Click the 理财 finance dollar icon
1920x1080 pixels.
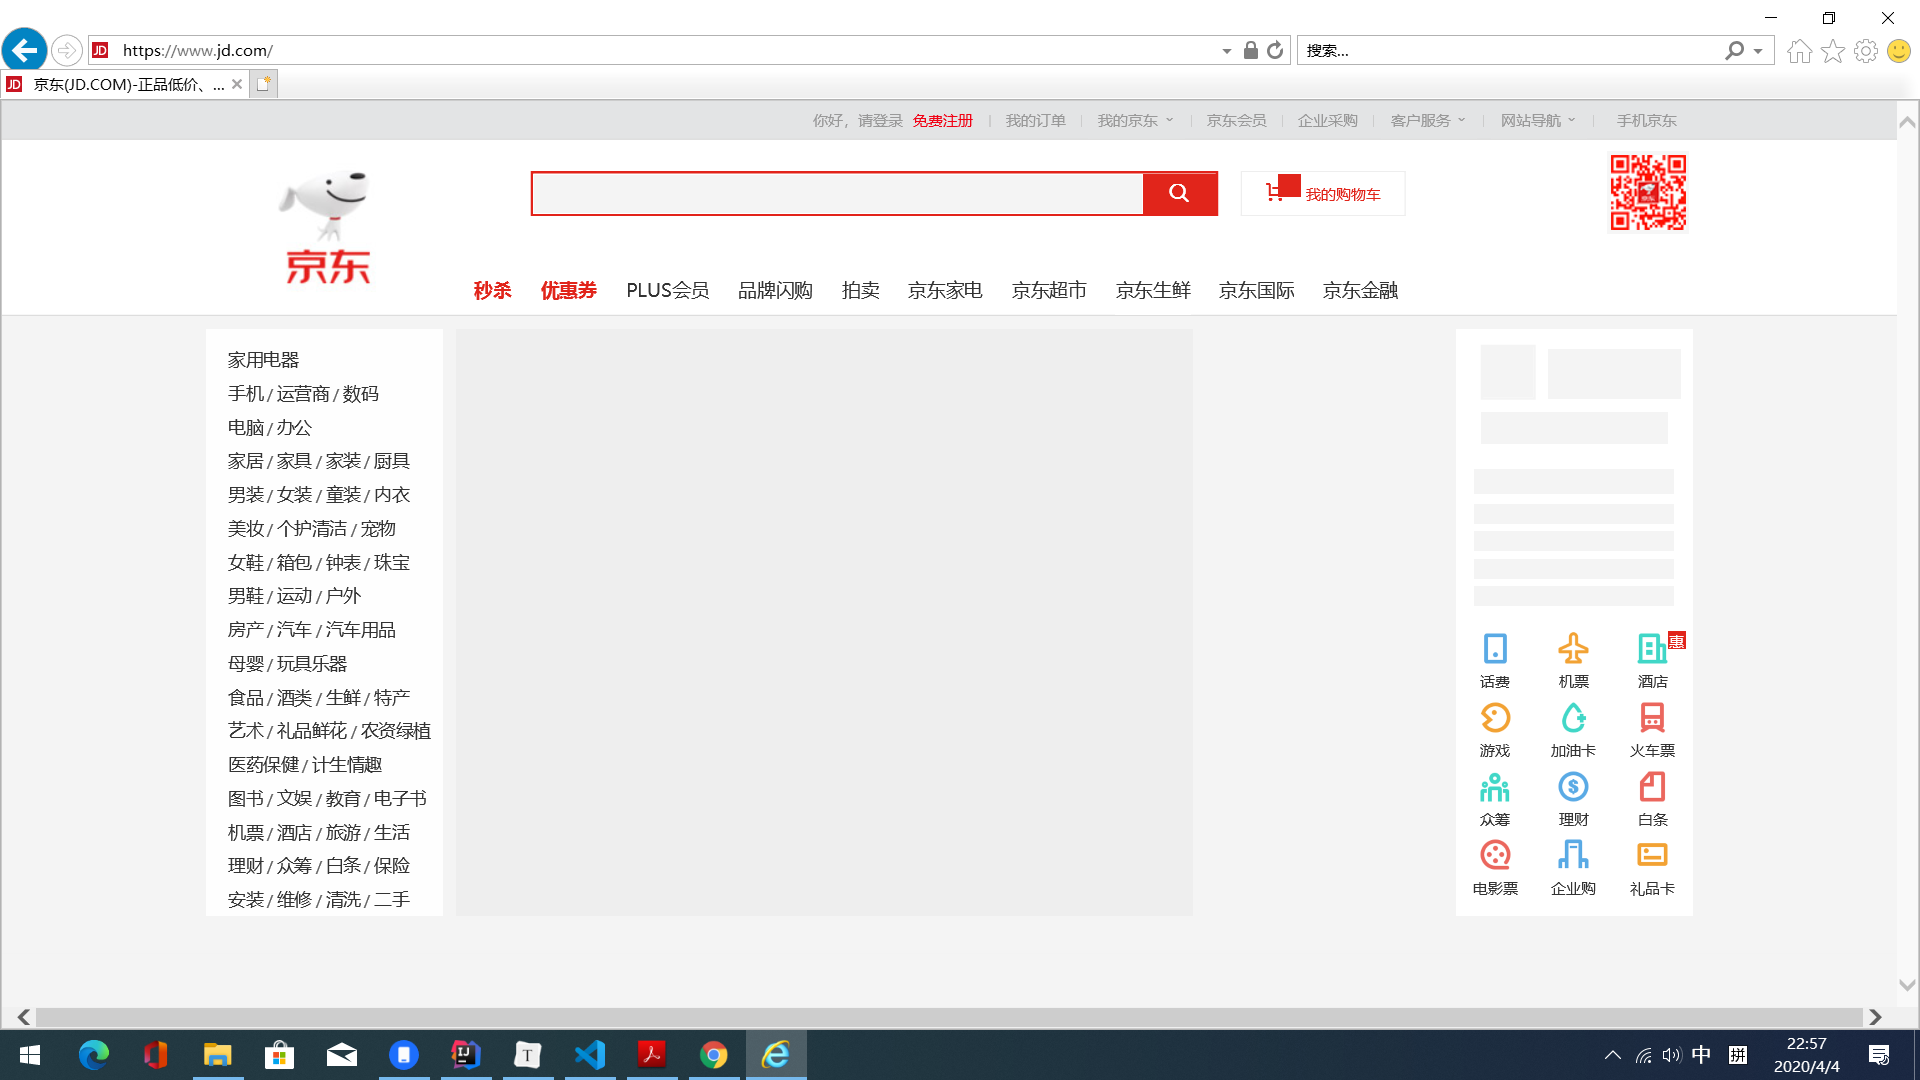tap(1573, 788)
